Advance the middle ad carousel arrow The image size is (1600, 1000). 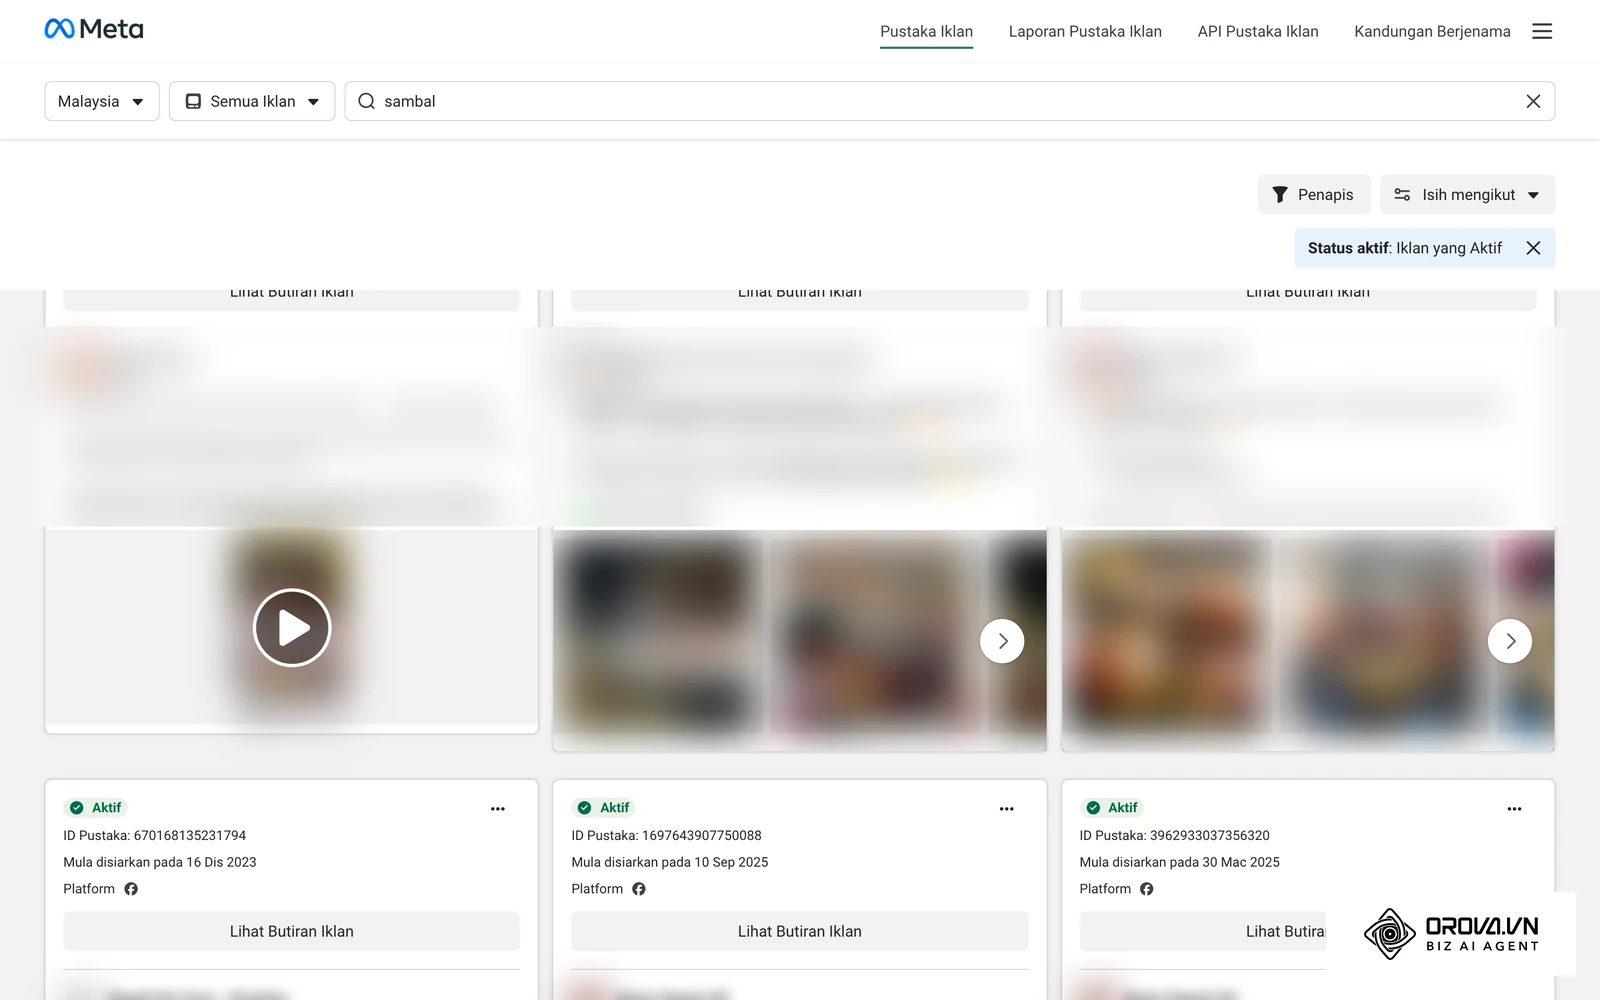point(1002,641)
